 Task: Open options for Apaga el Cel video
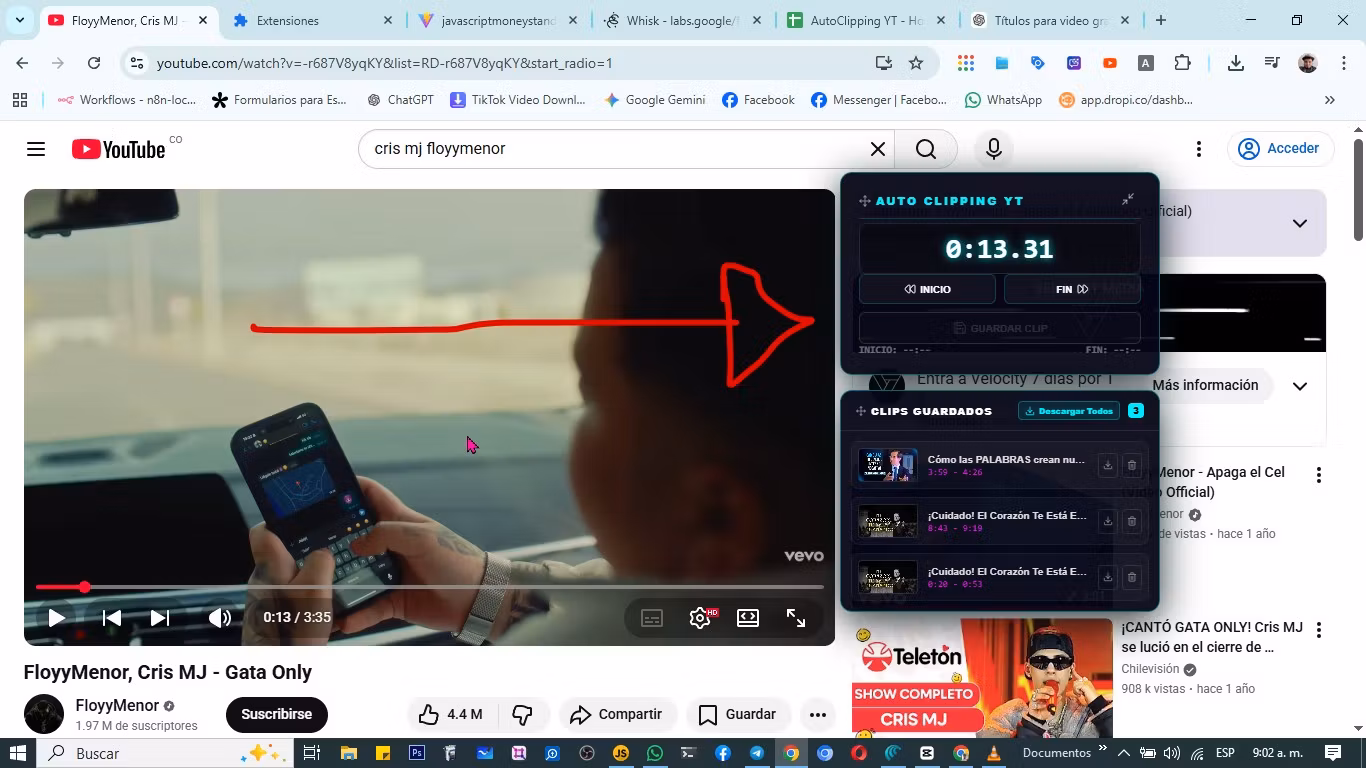(x=1319, y=475)
